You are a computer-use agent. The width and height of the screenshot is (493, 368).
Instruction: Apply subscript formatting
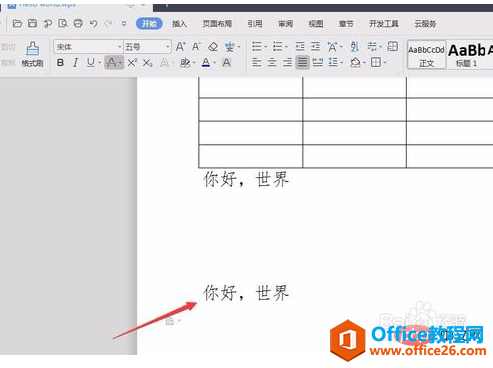(x=148, y=62)
